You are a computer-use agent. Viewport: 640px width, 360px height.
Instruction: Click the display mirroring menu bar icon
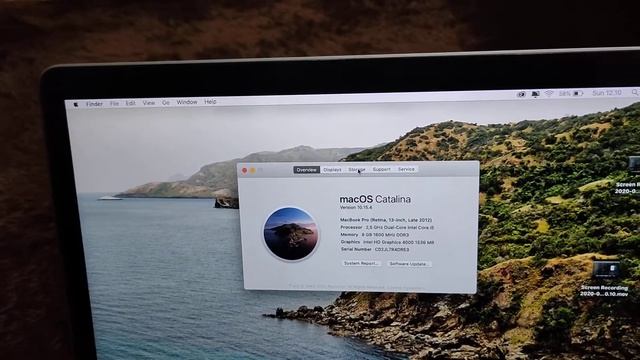(535, 94)
